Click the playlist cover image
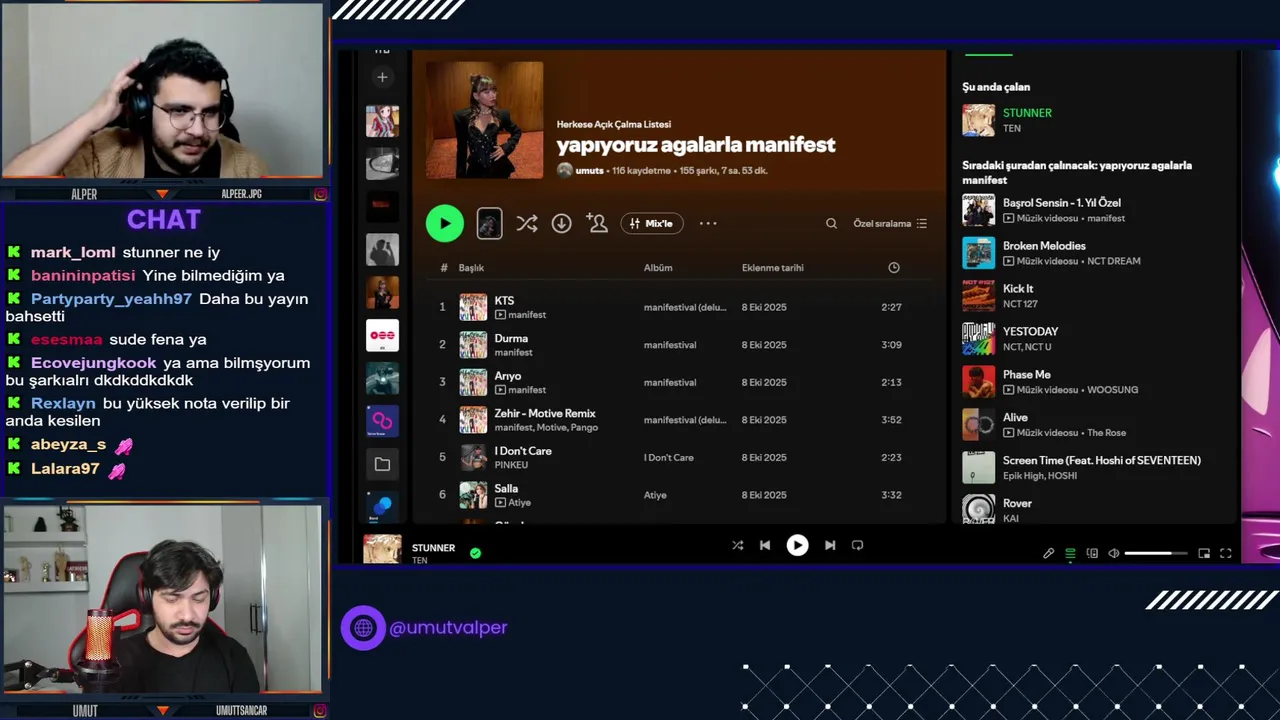The image size is (1280, 720). click(x=485, y=120)
